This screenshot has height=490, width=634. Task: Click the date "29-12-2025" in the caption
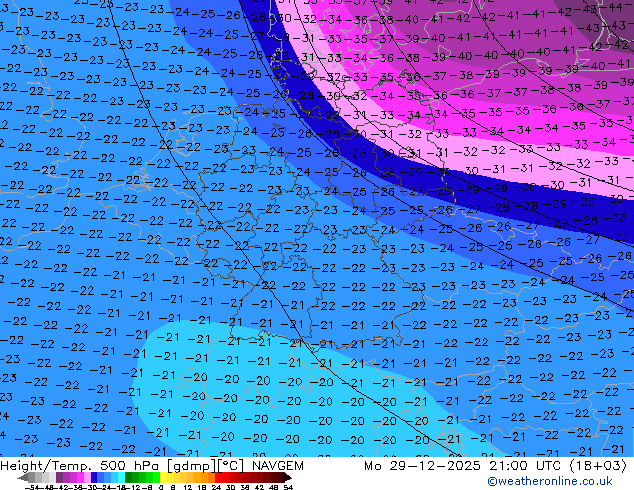point(436,466)
